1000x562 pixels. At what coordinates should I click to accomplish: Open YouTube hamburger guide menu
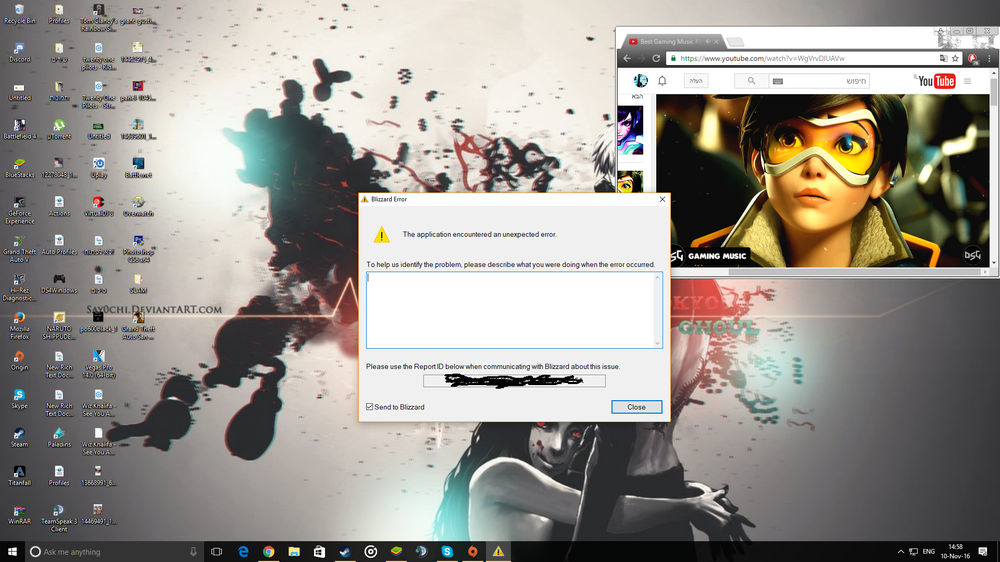(967, 81)
